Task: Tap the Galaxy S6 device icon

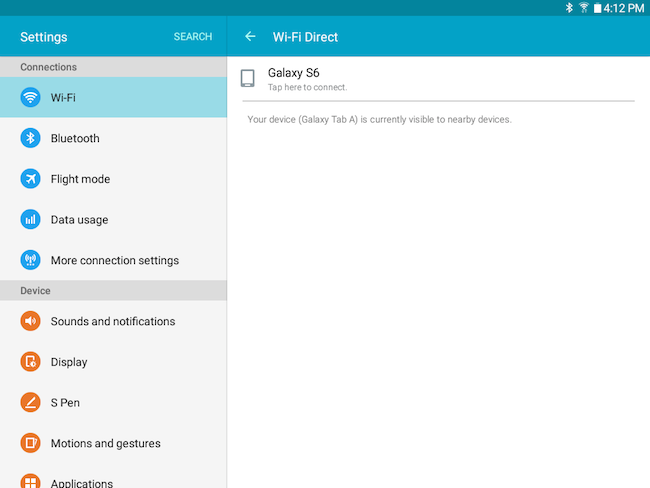Action: click(247, 78)
